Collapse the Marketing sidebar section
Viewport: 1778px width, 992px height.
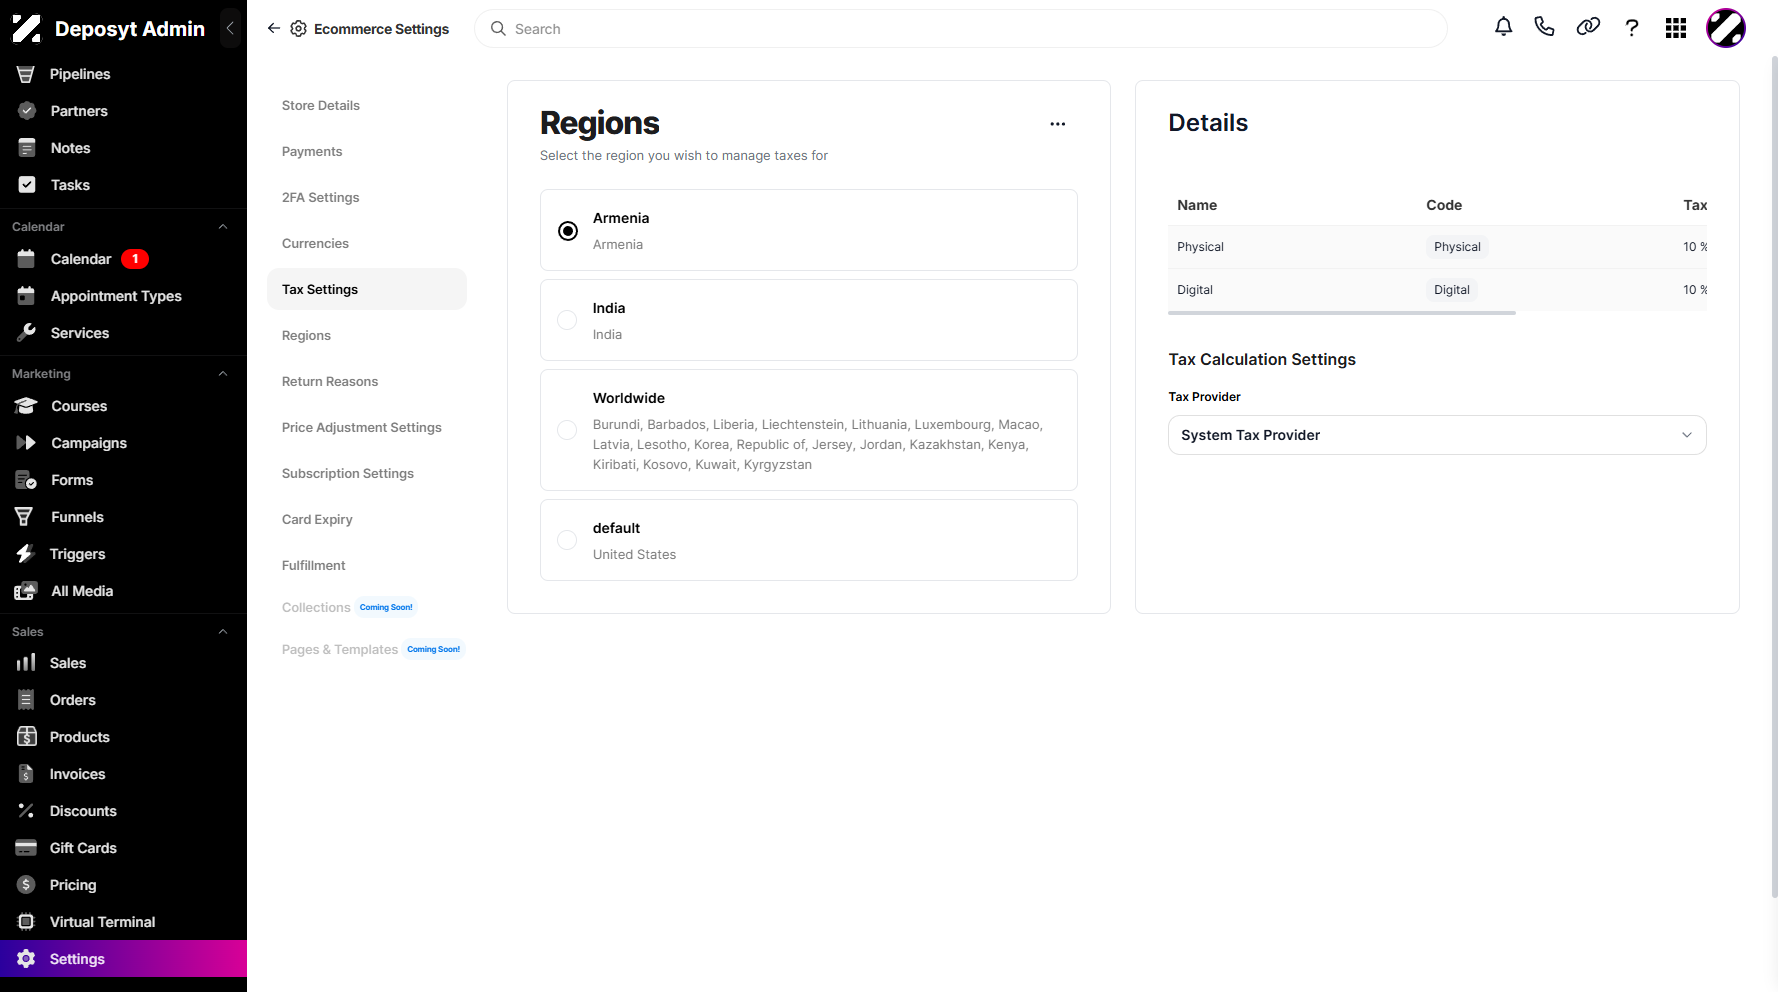point(223,374)
